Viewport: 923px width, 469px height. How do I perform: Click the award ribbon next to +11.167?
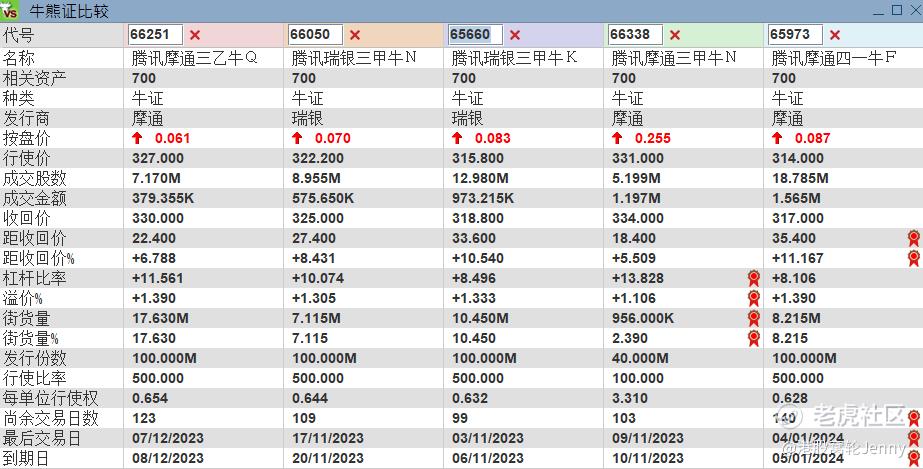click(x=914, y=258)
